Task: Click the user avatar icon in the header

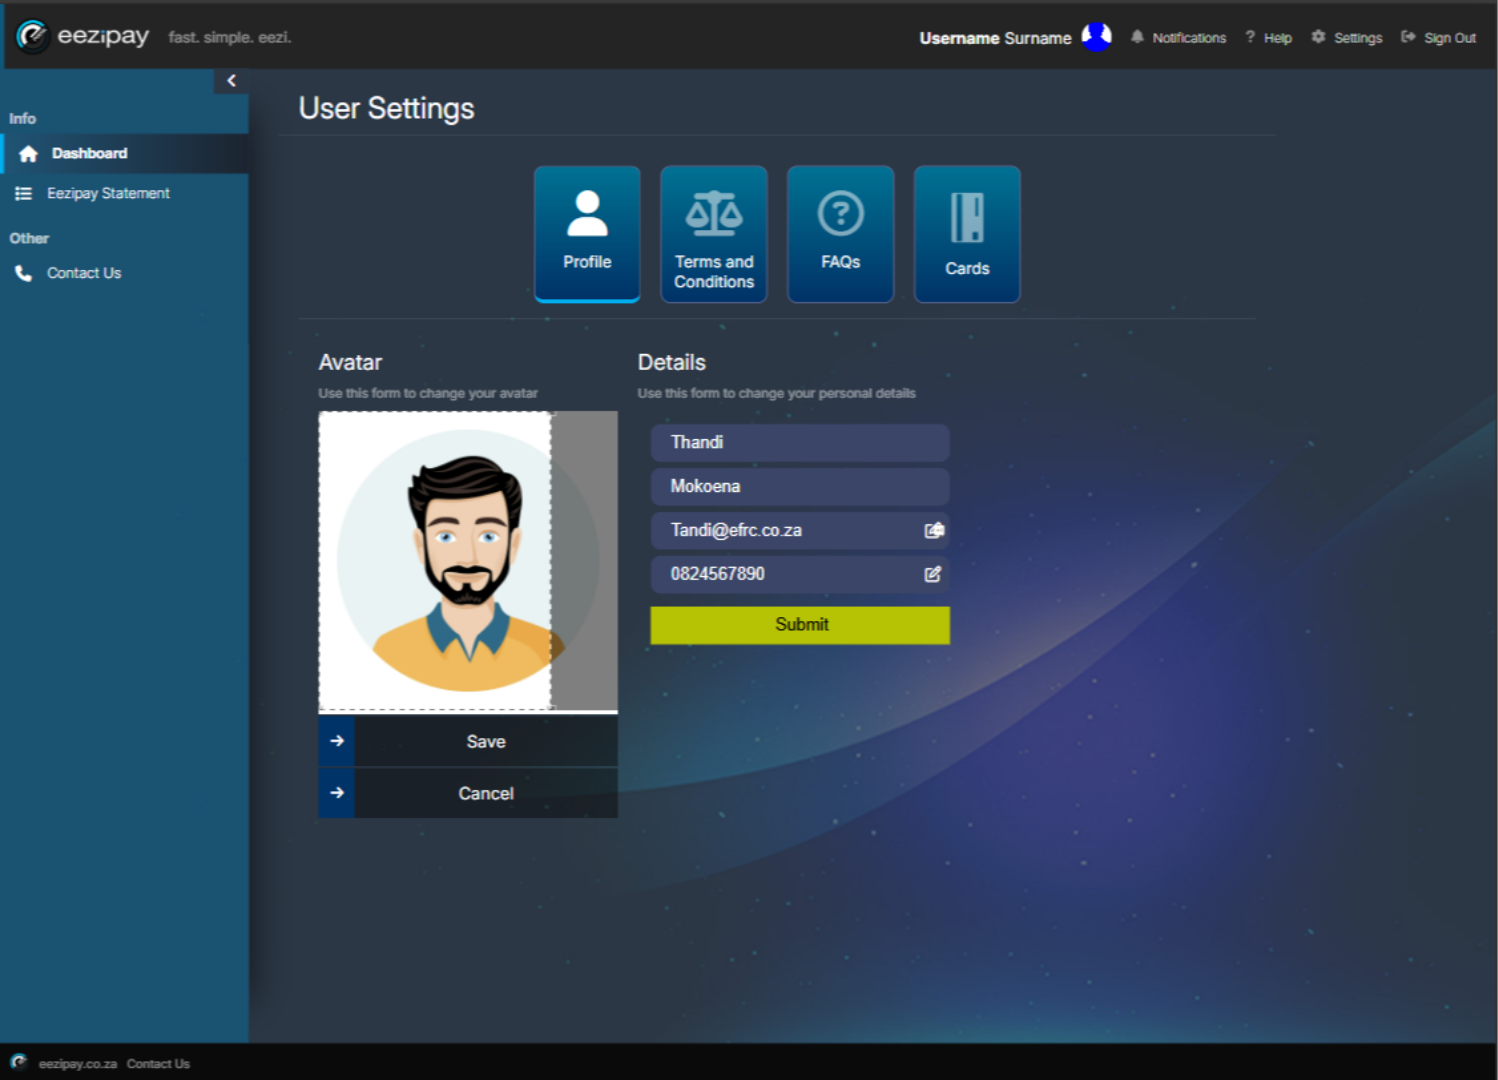Action: click(x=1097, y=37)
